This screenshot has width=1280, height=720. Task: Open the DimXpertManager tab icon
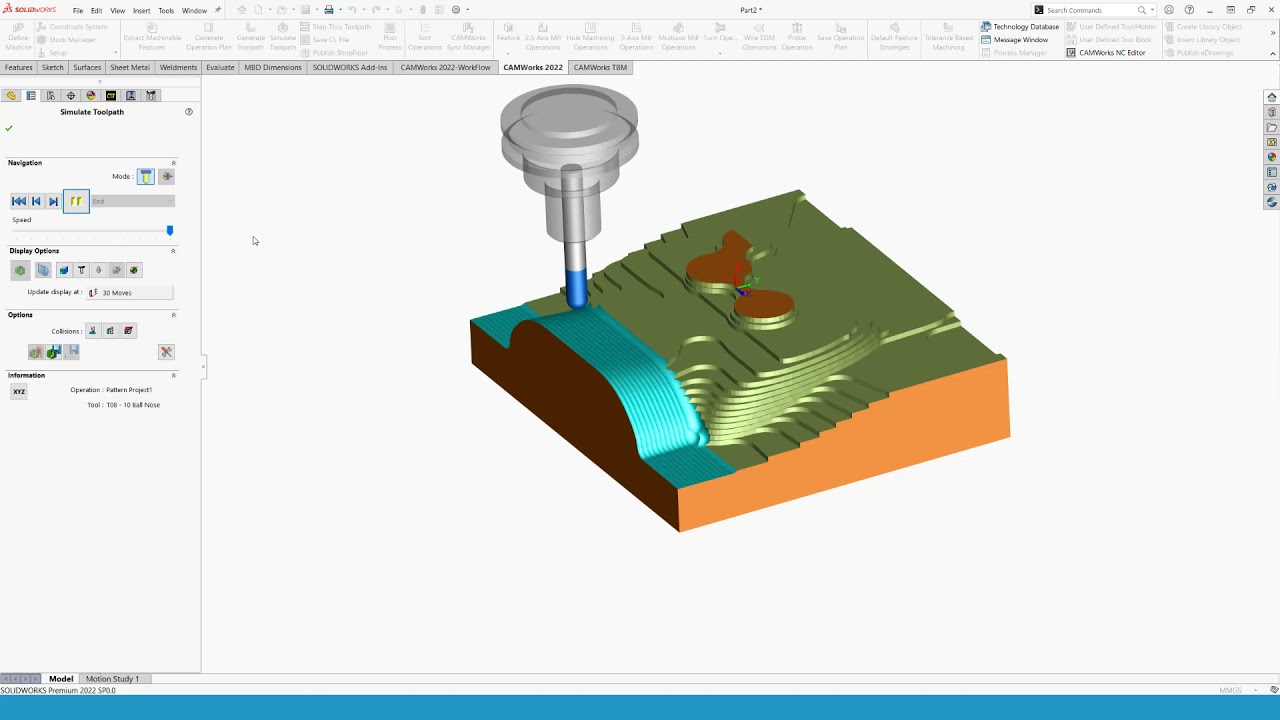point(71,96)
